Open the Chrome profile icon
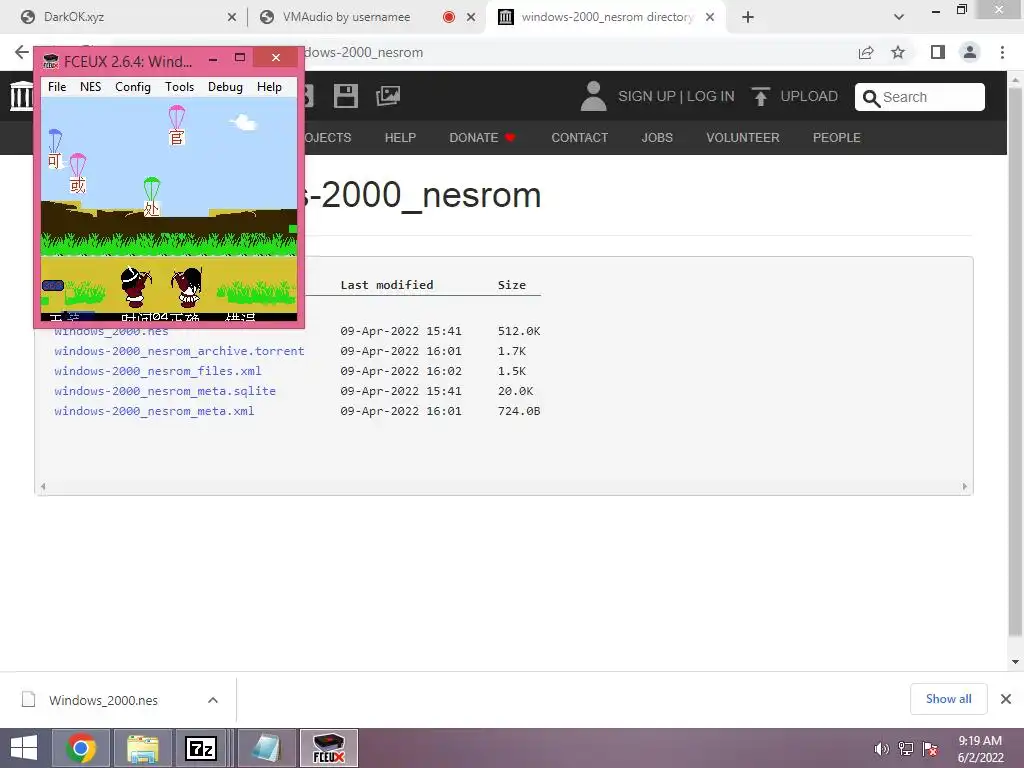Screen dimensions: 1024x768 [970, 52]
